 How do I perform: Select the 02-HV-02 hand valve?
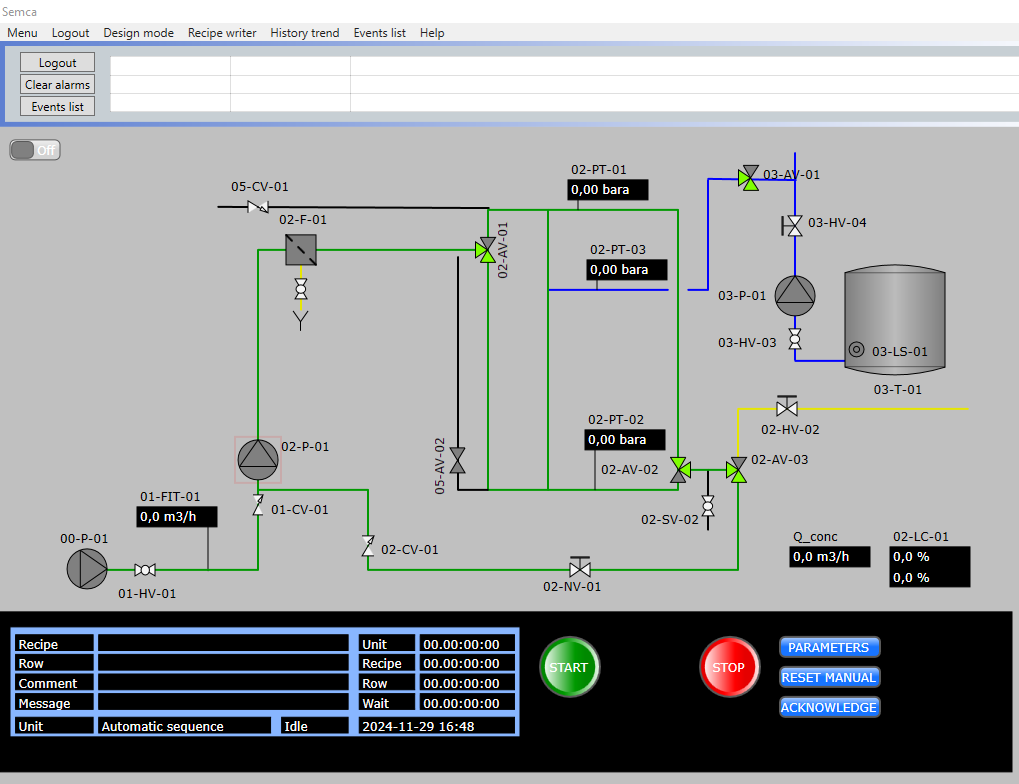(x=787, y=407)
